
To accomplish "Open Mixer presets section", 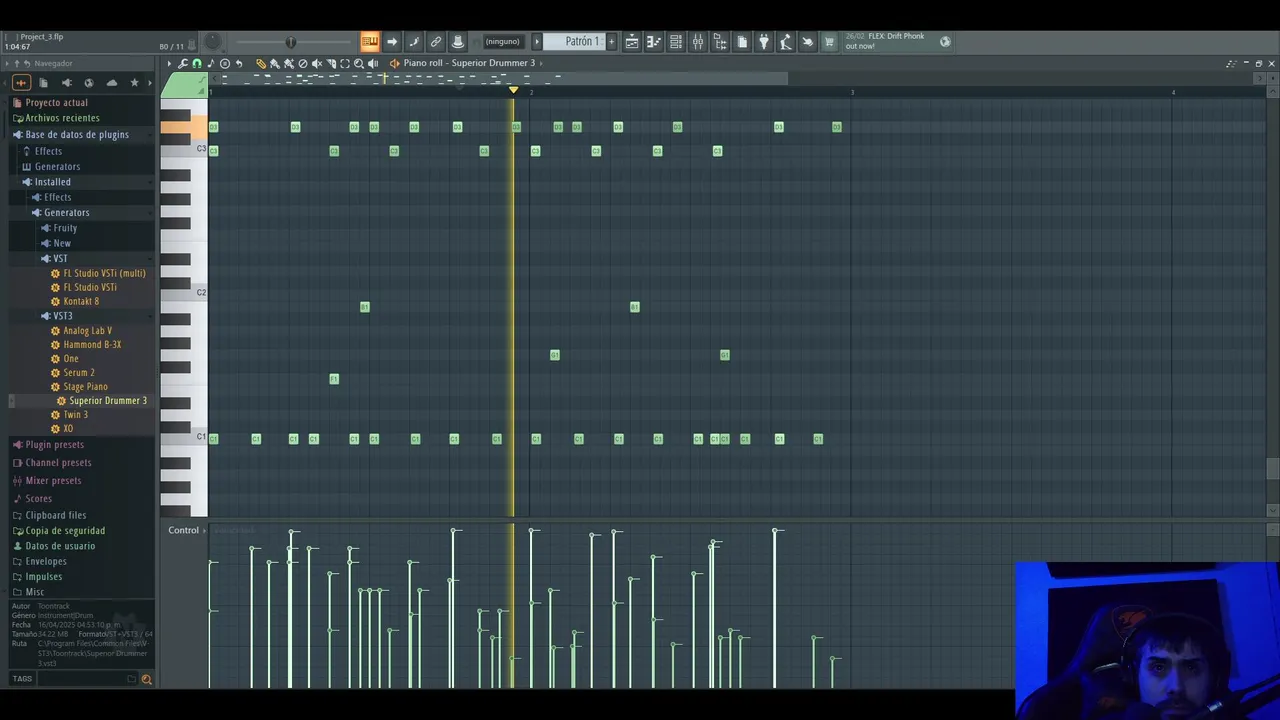I will [53, 481].
